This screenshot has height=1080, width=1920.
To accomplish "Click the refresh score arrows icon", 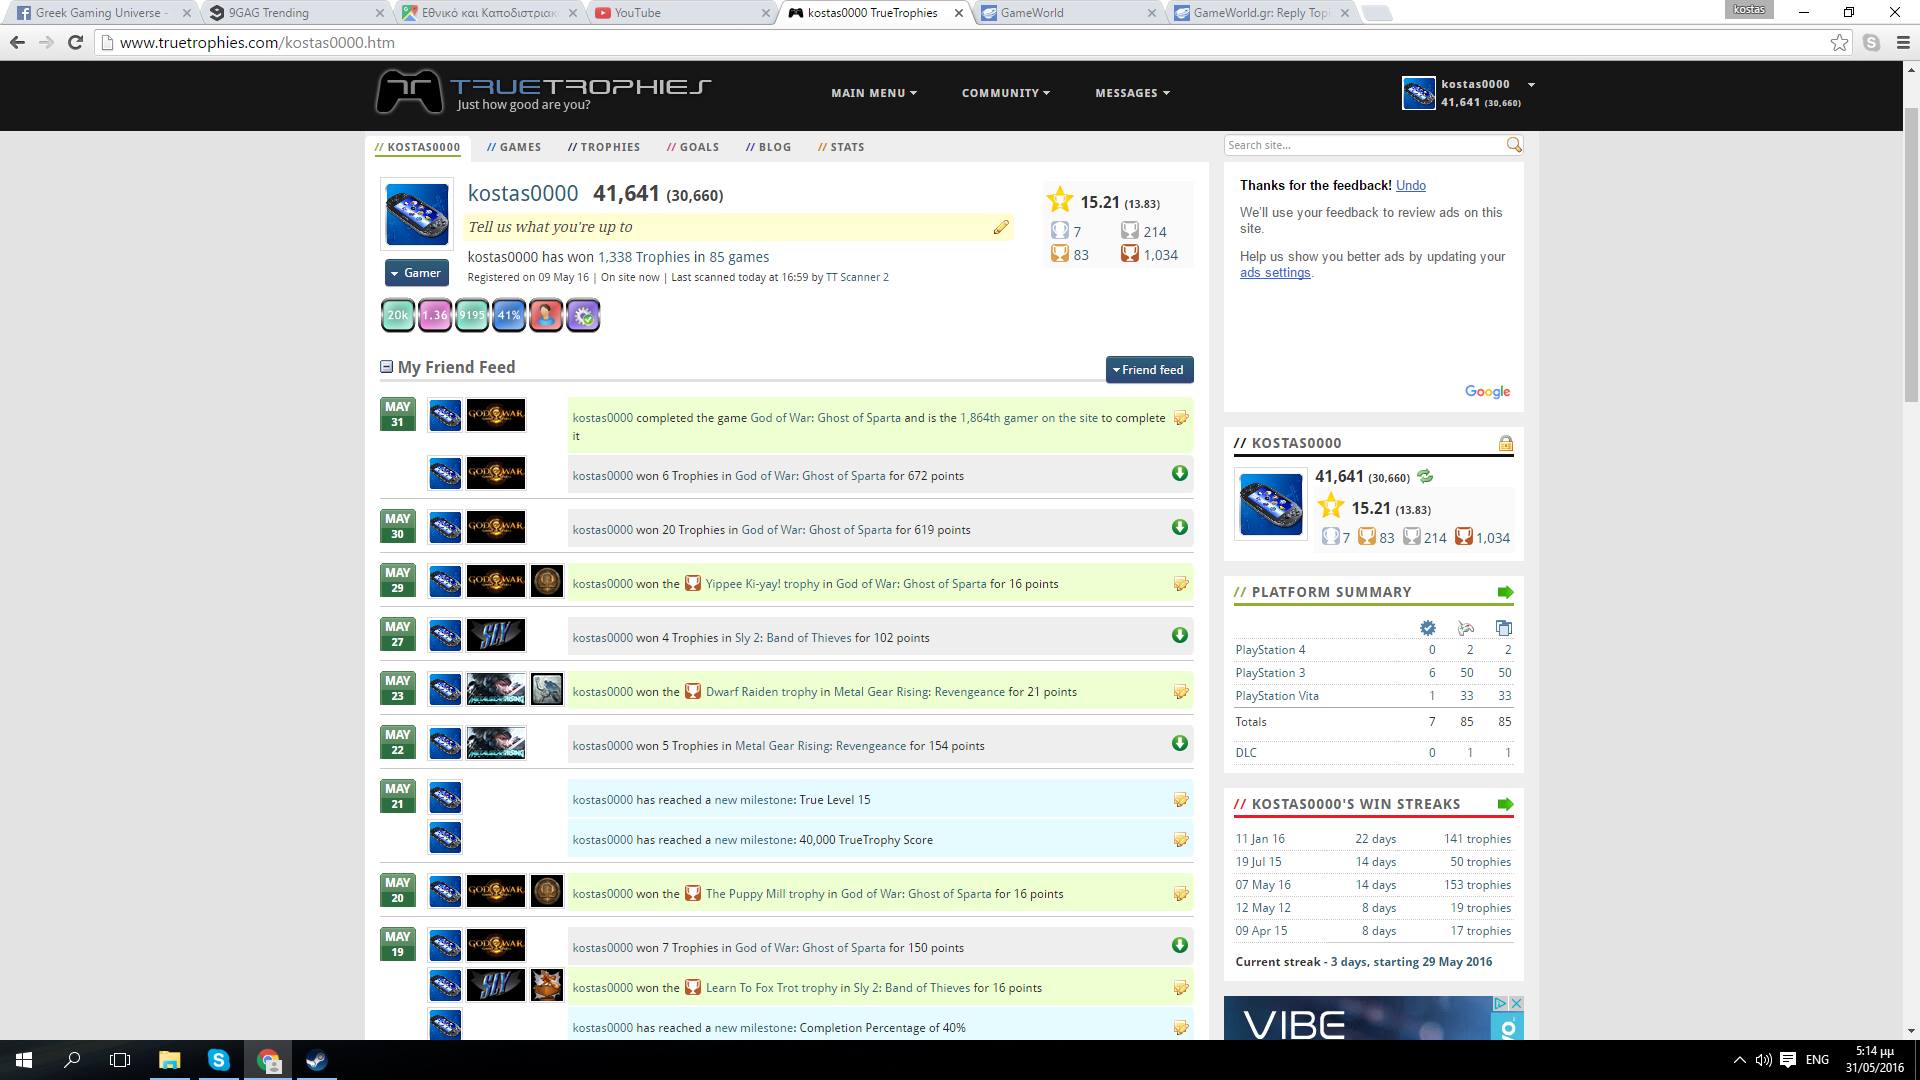I will coord(1425,477).
